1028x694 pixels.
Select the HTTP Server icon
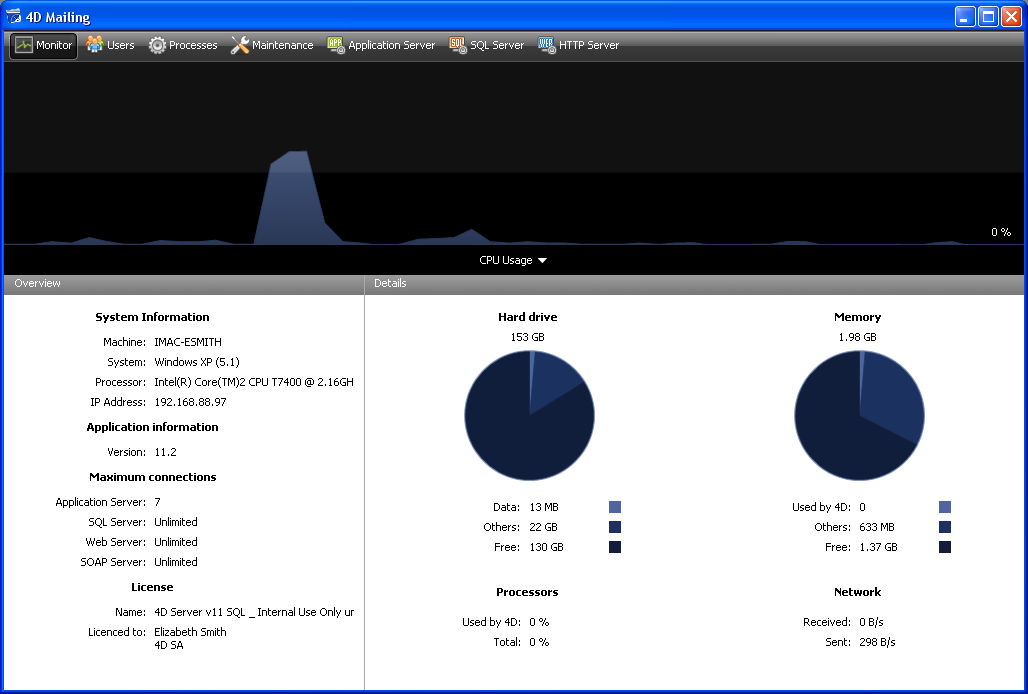(546, 45)
